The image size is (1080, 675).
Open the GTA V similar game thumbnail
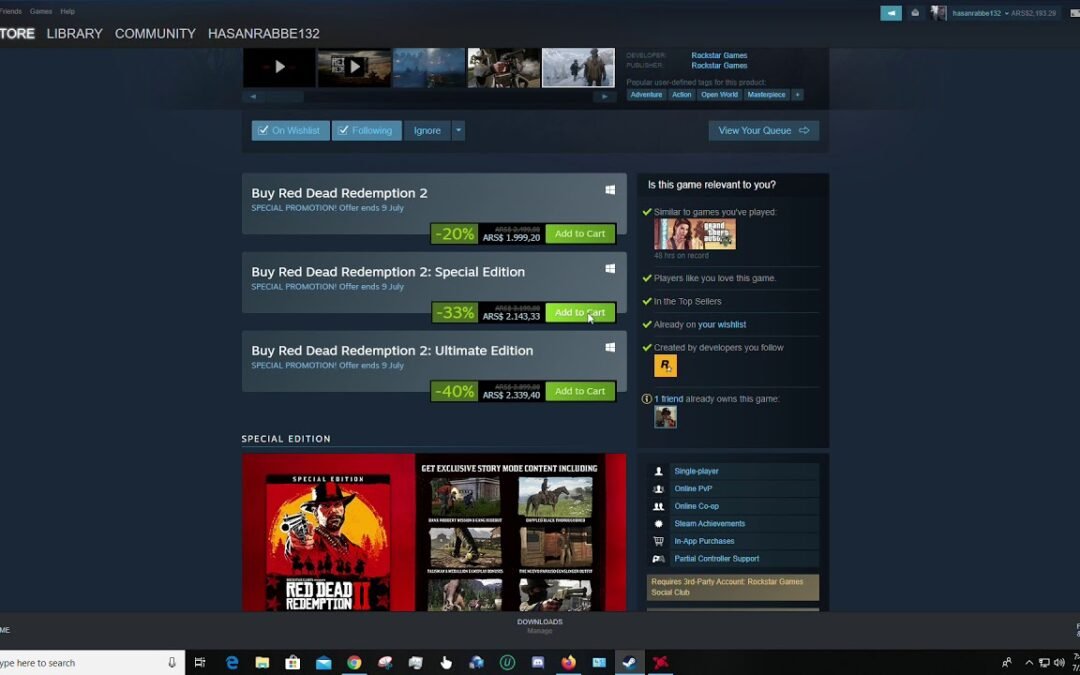tap(695, 234)
